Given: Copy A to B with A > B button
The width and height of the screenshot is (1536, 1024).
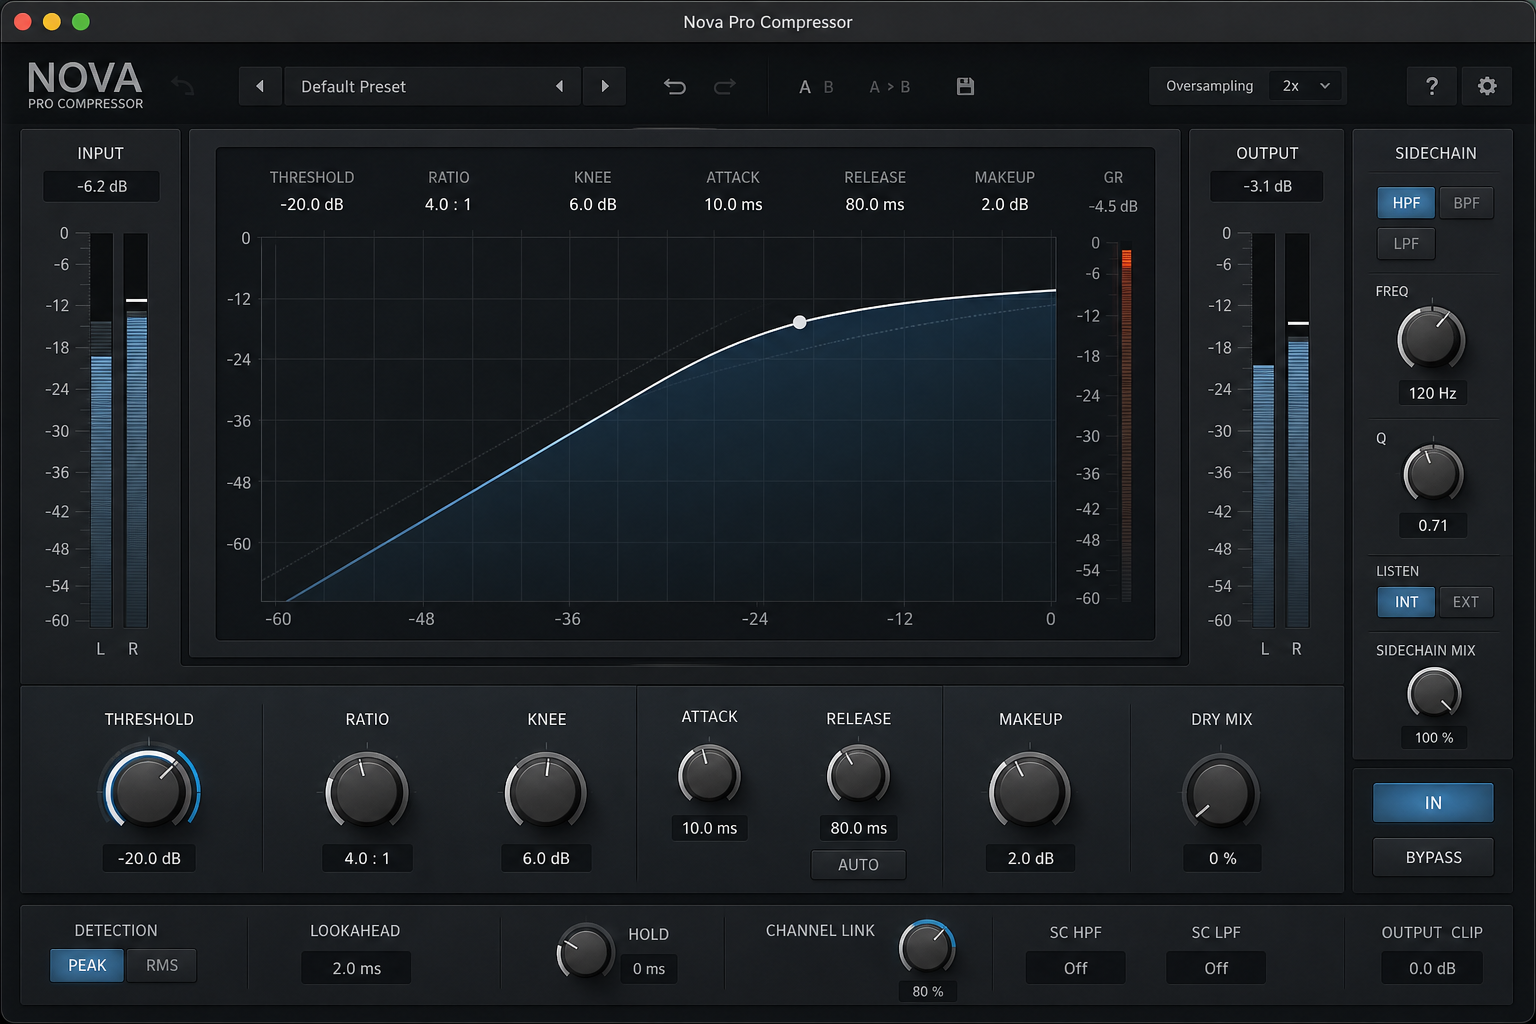Looking at the screenshot, I should (890, 87).
